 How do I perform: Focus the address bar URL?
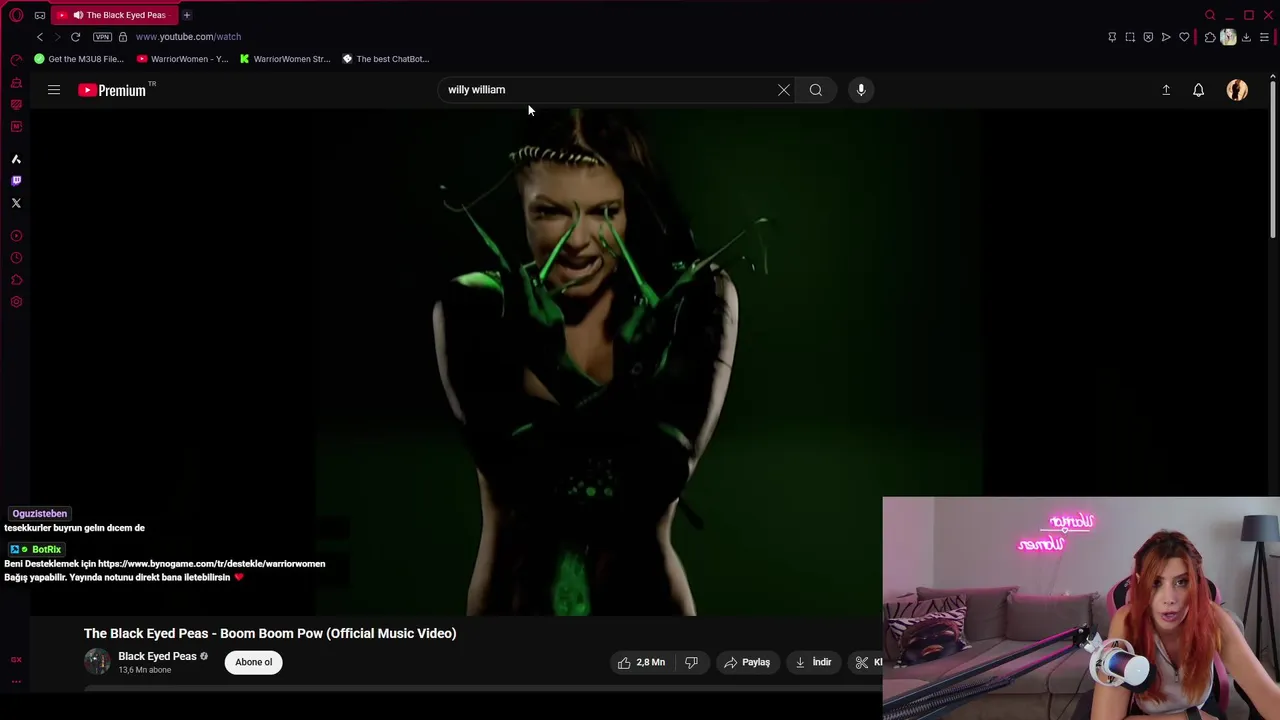(188, 37)
